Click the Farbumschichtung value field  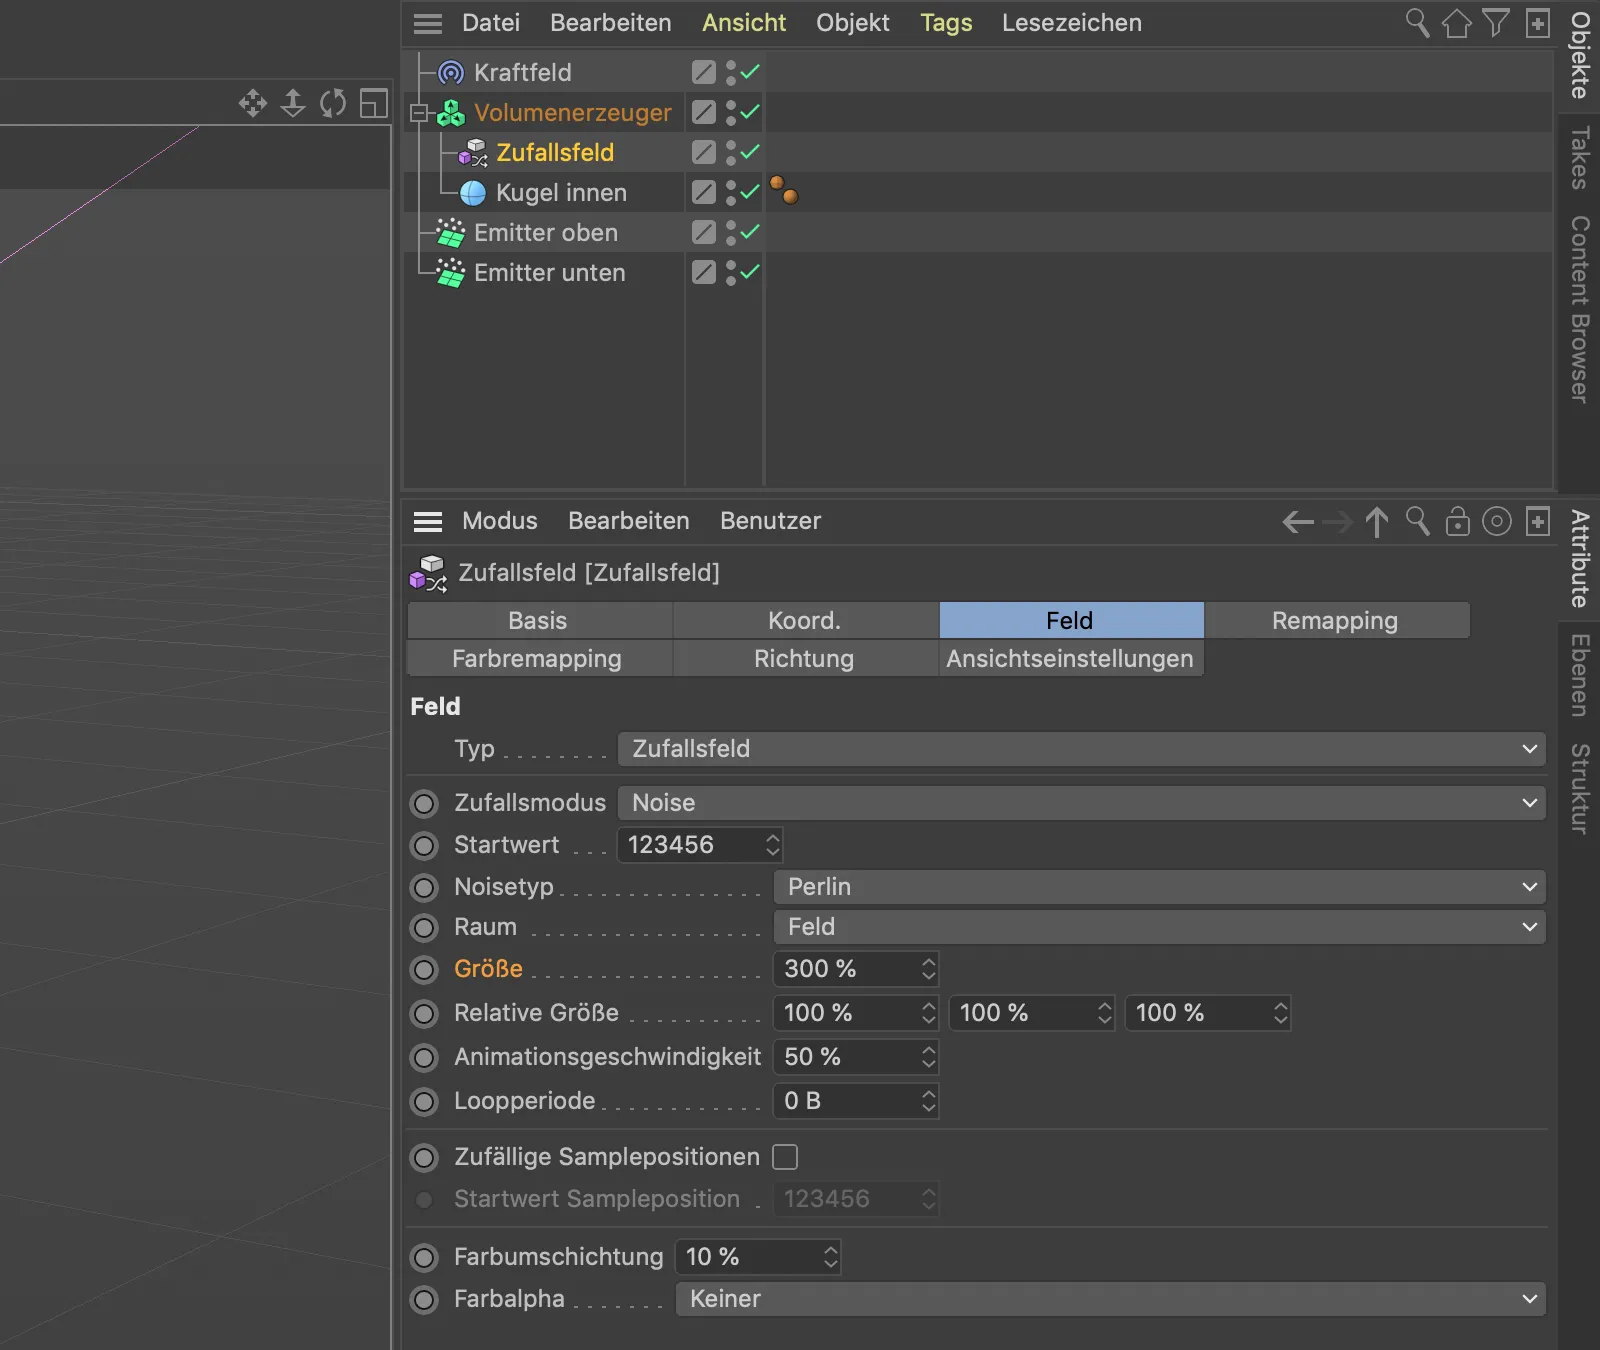tap(758, 1257)
